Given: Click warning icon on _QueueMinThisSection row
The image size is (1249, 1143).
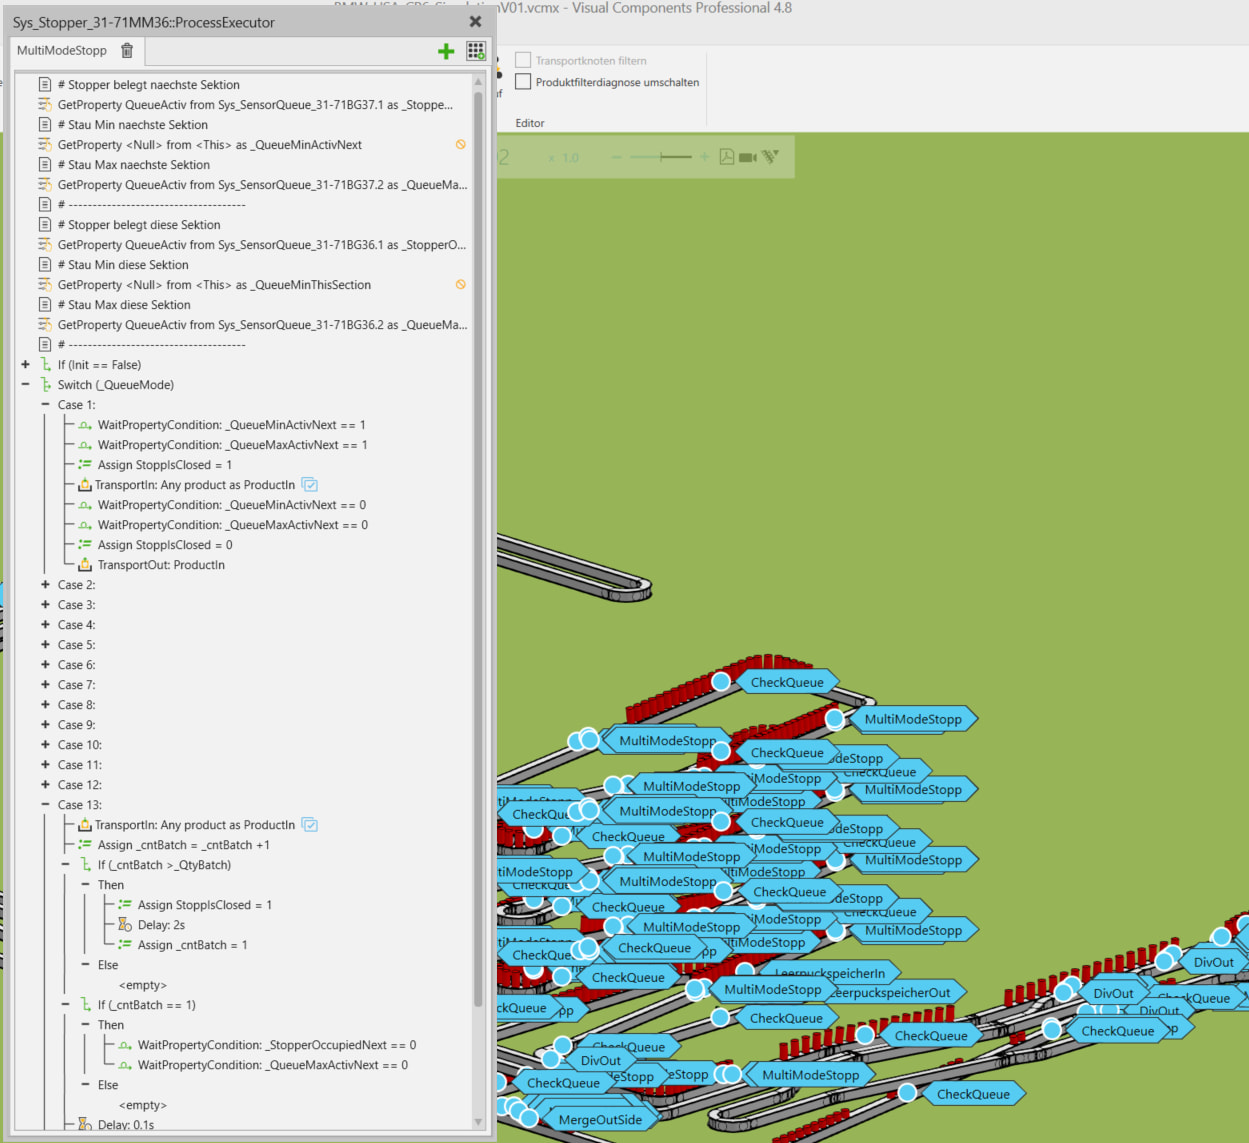Looking at the screenshot, I should pyautogui.click(x=461, y=285).
